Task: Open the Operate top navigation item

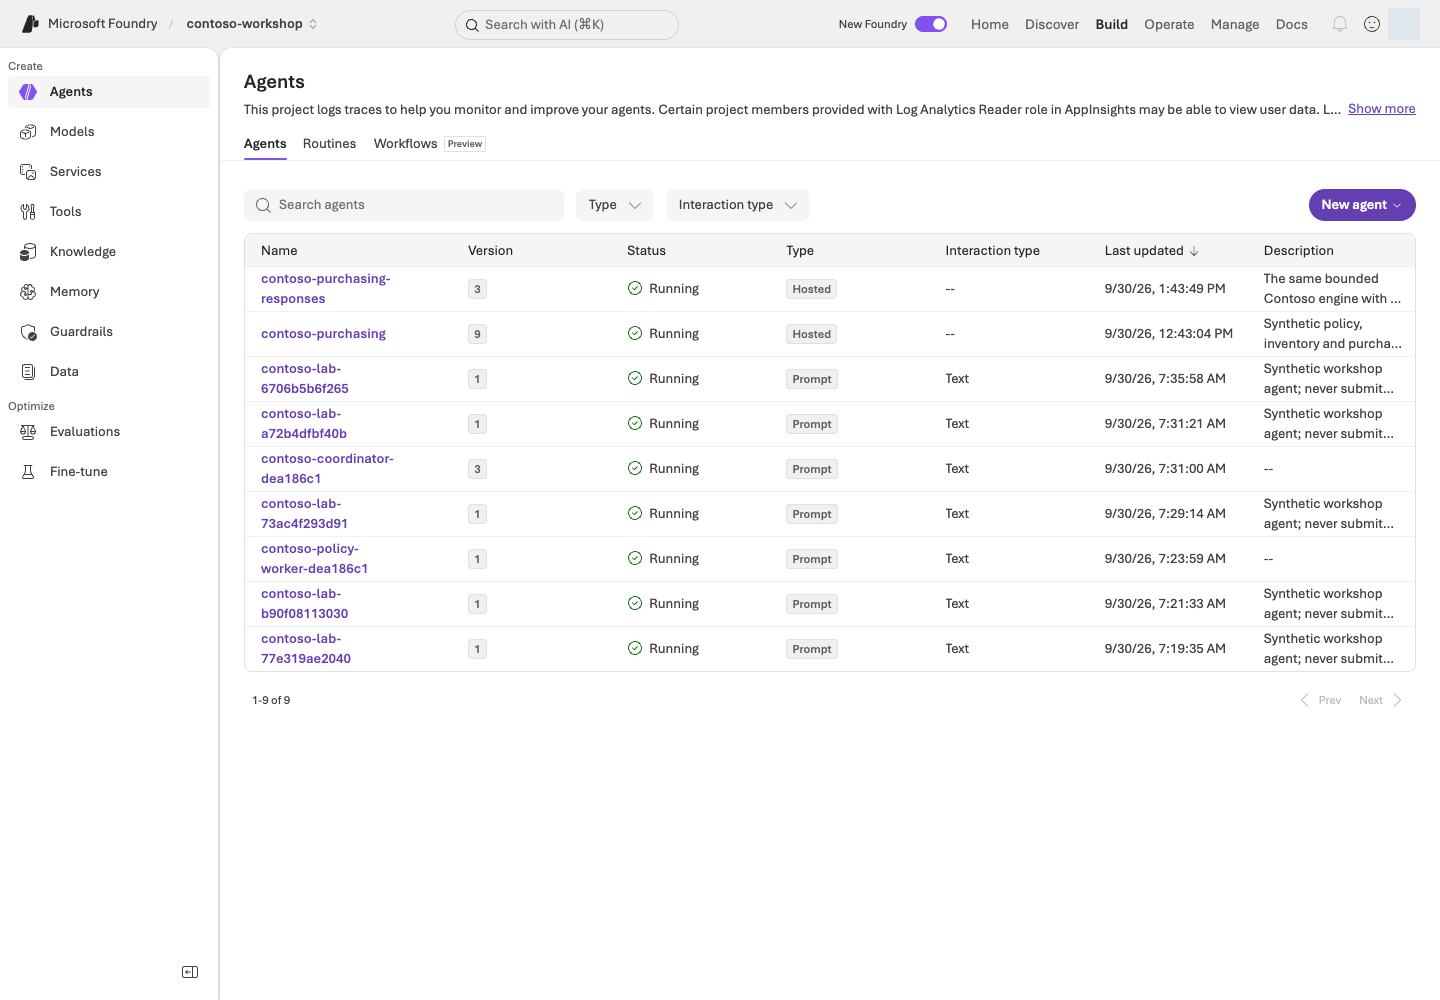Action: pos(1169,24)
